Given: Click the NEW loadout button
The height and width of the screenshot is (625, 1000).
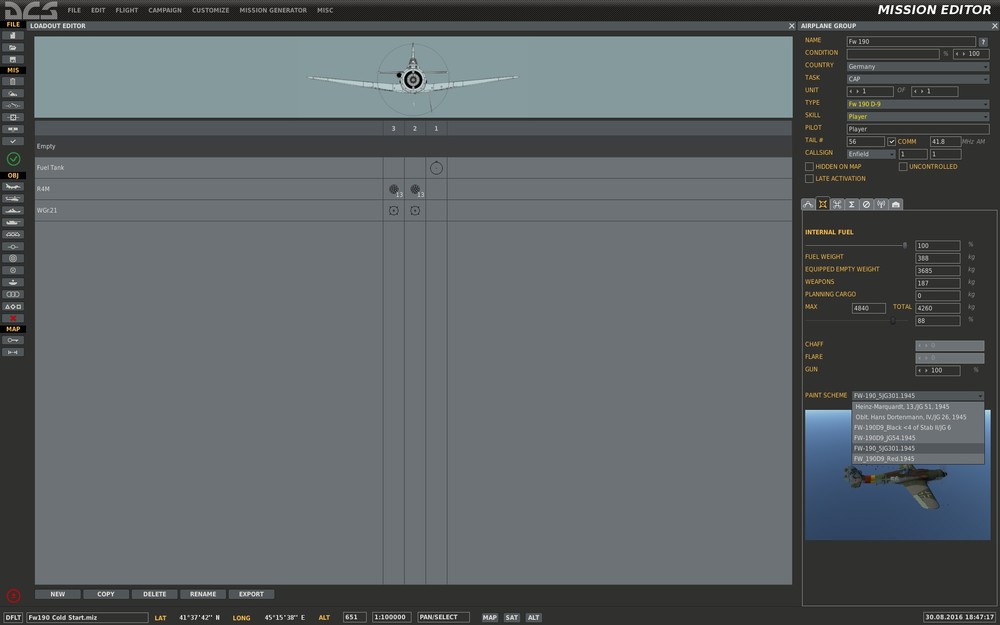Looking at the screenshot, I should click(x=57, y=594).
